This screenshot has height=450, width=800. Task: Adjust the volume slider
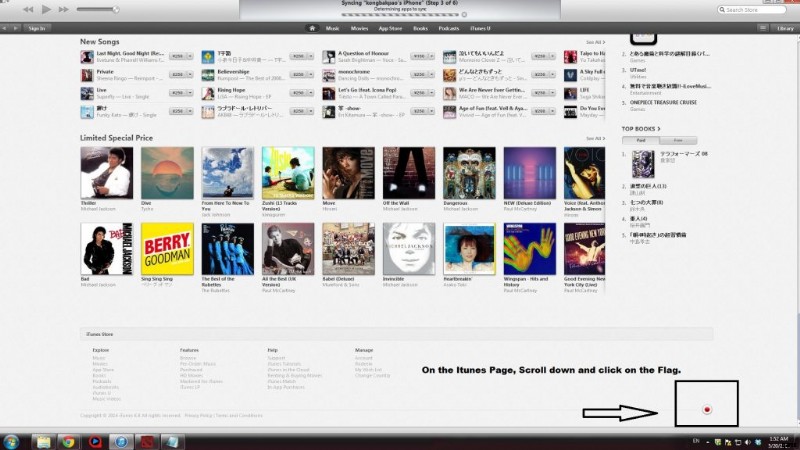coord(97,9)
